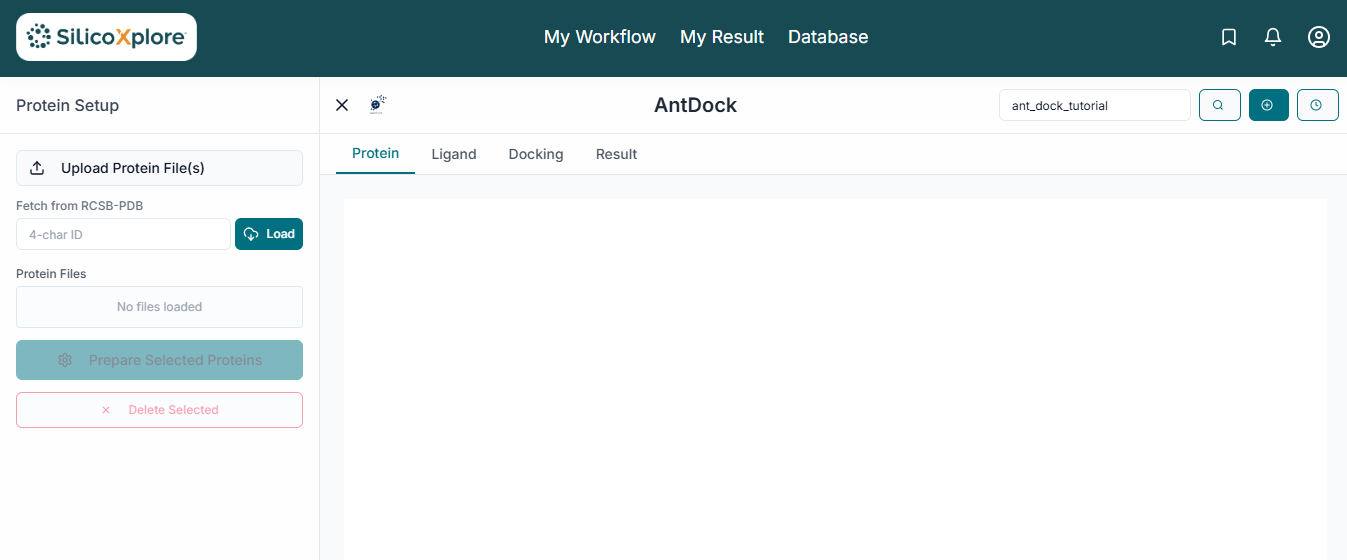Open the bookmark icon in header
The height and width of the screenshot is (560, 1347).
point(1229,37)
